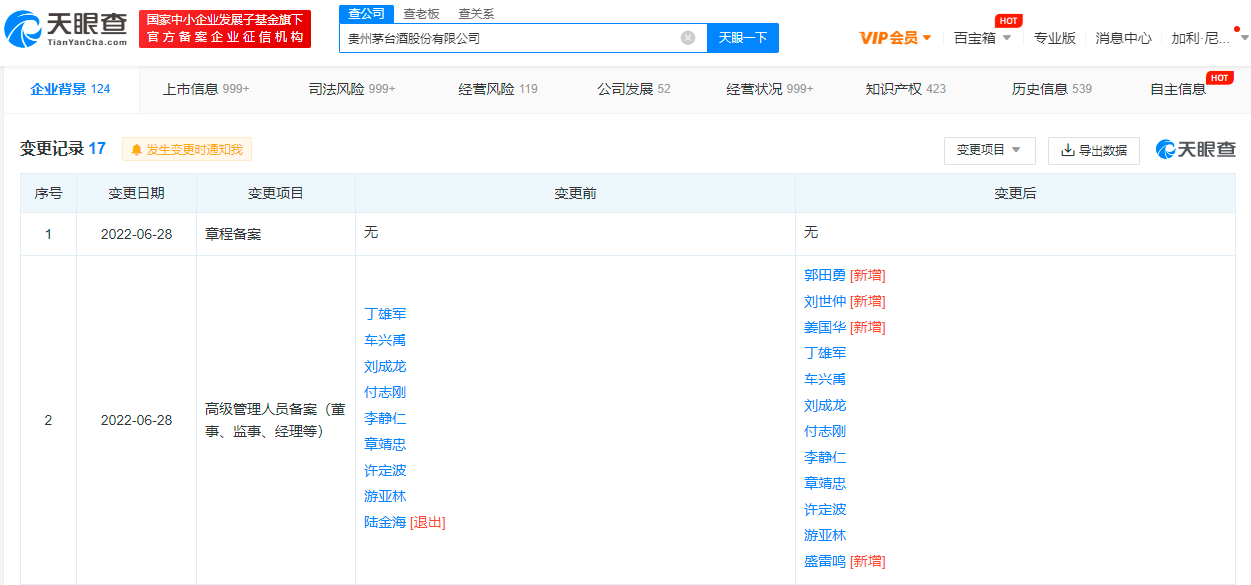Click 发生变更时通知我 button
1251x585 pixels.
[x=187, y=150]
